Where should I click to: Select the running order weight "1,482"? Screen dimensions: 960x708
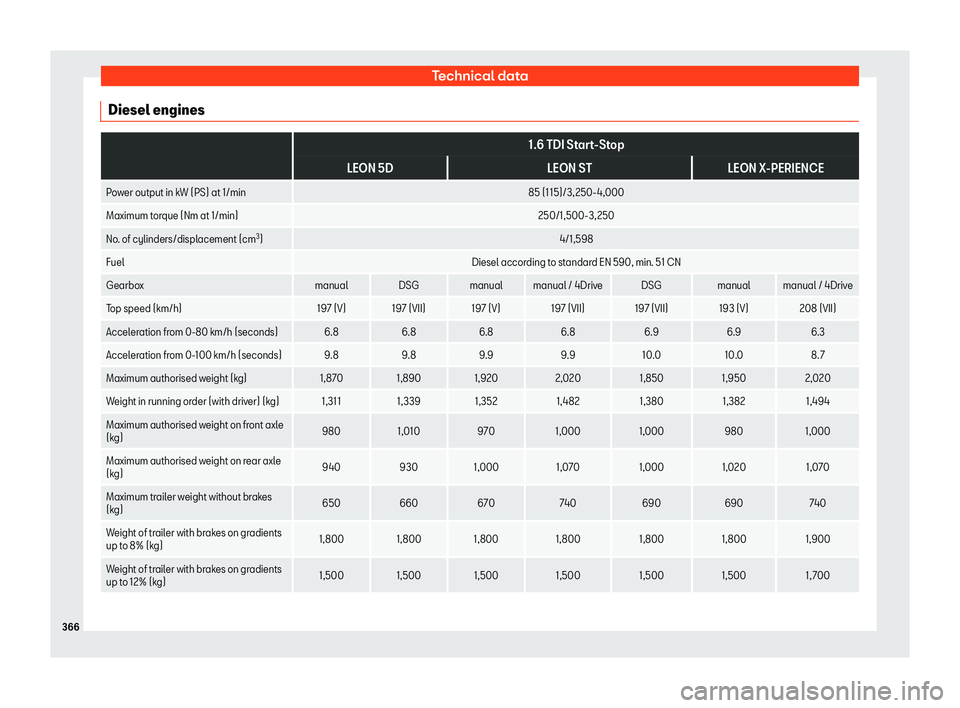pyautogui.click(x=568, y=402)
